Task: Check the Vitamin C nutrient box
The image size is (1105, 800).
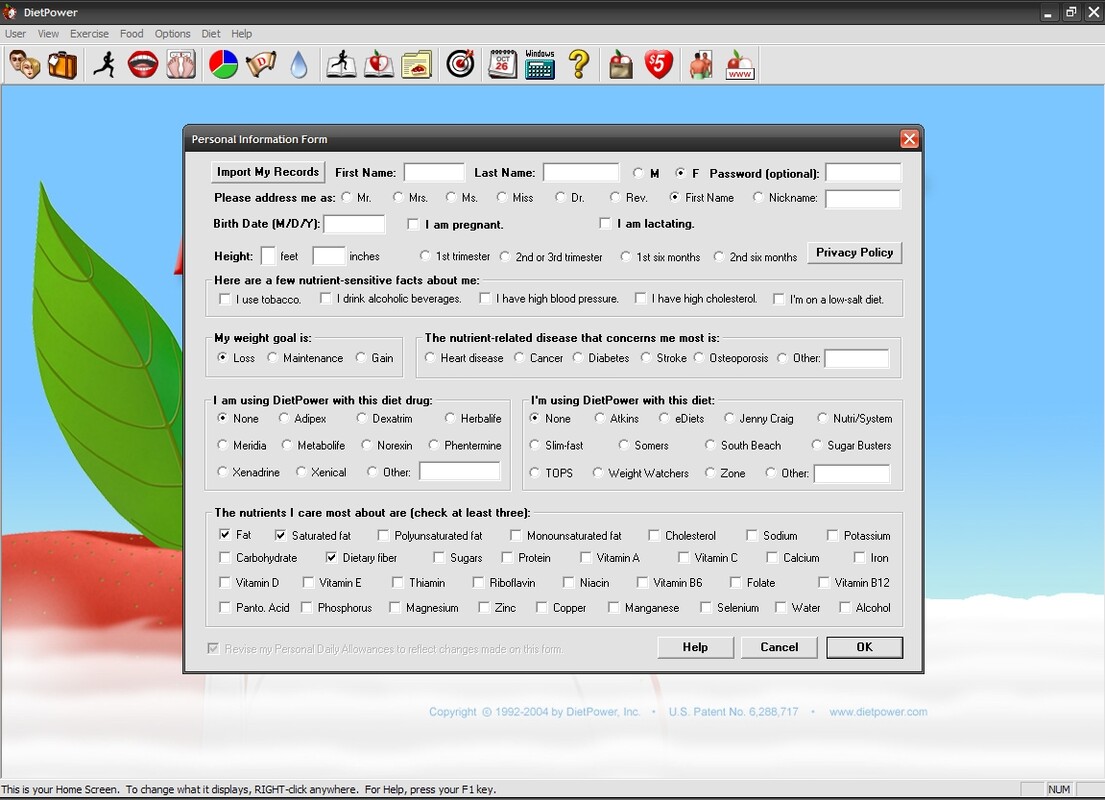Action: point(683,558)
